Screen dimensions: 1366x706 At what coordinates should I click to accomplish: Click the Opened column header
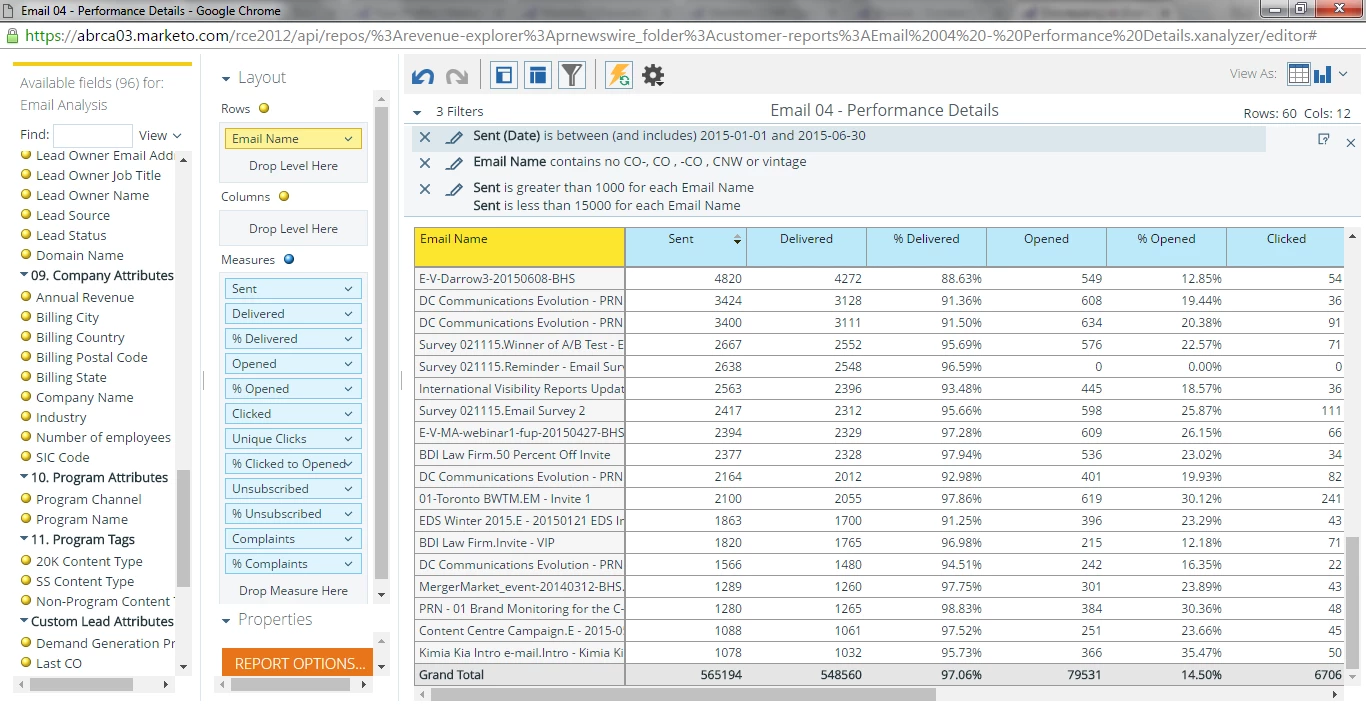tap(1046, 246)
